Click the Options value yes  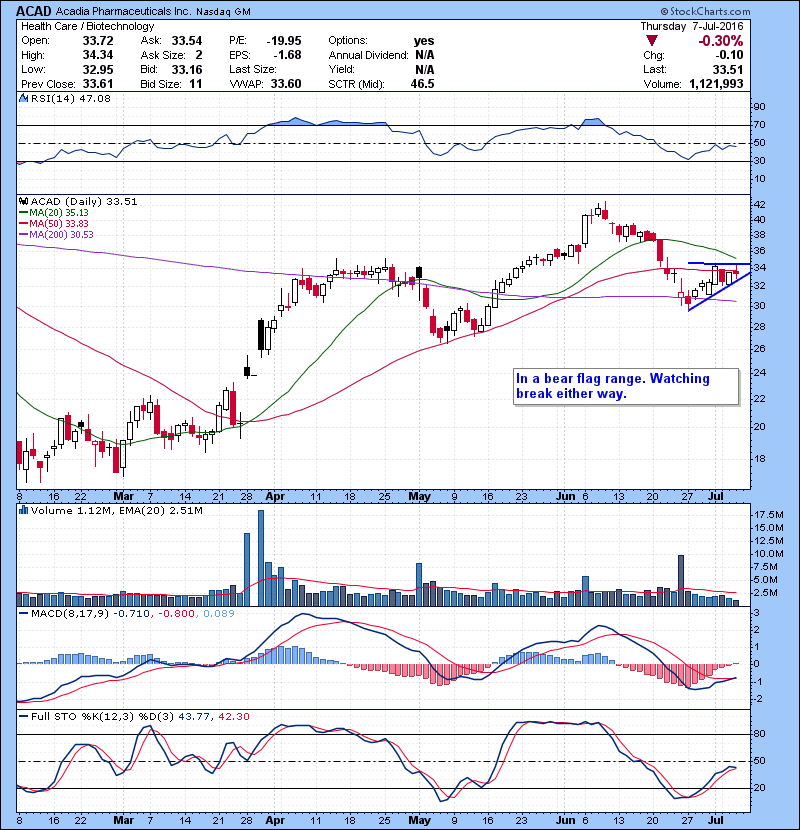(424, 41)
